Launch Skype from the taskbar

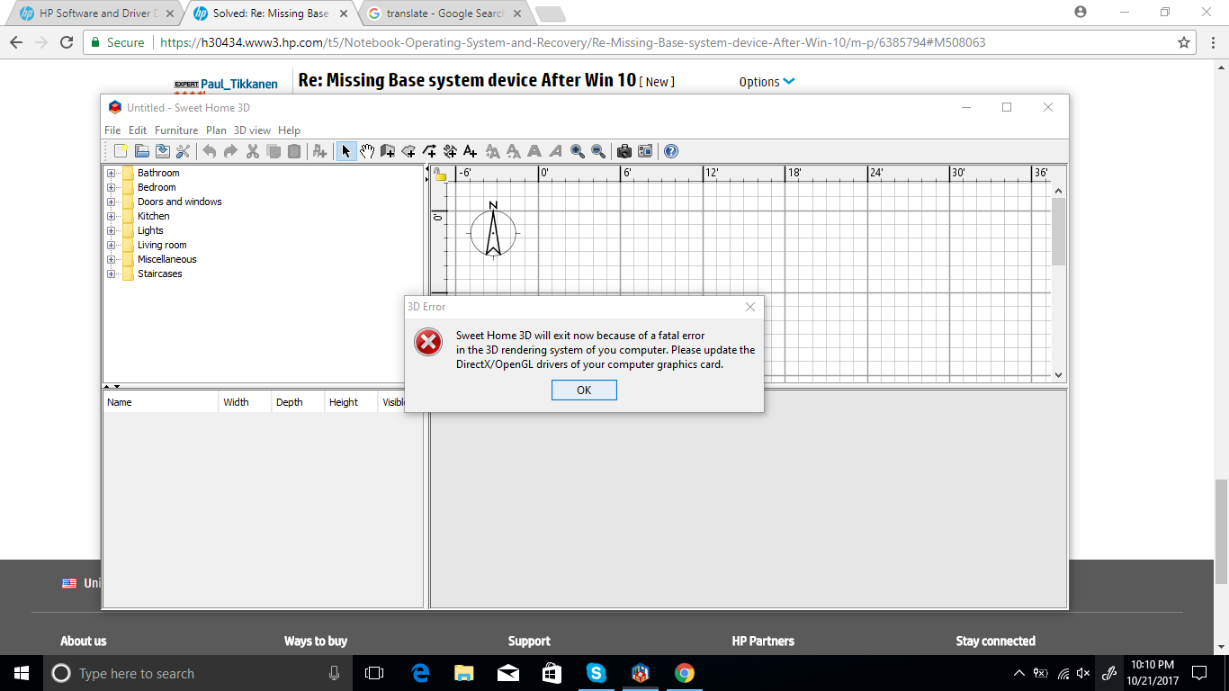(x=596, y=673)
